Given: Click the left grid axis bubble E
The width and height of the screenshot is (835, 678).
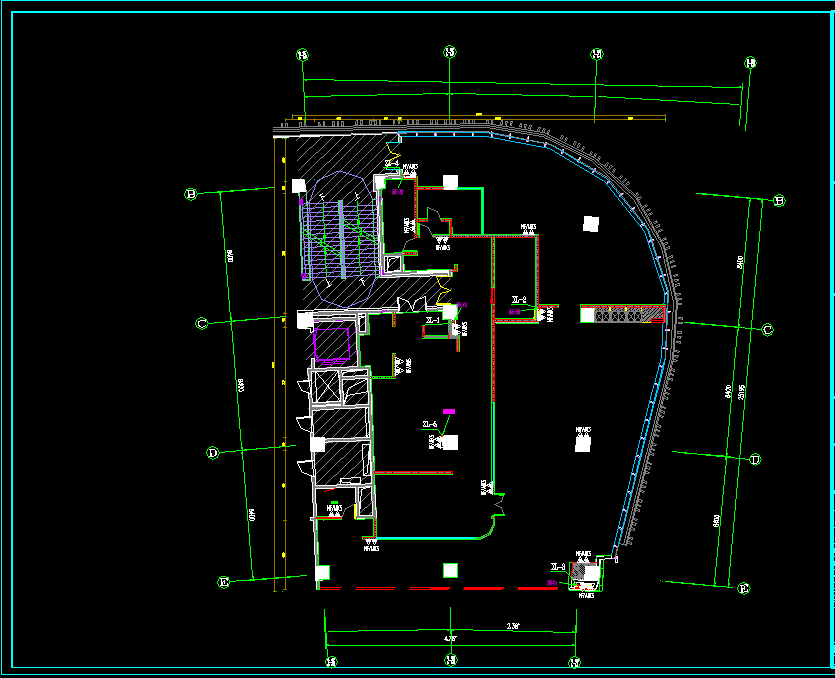Looking at the screenshot, I should pos(223,581).
